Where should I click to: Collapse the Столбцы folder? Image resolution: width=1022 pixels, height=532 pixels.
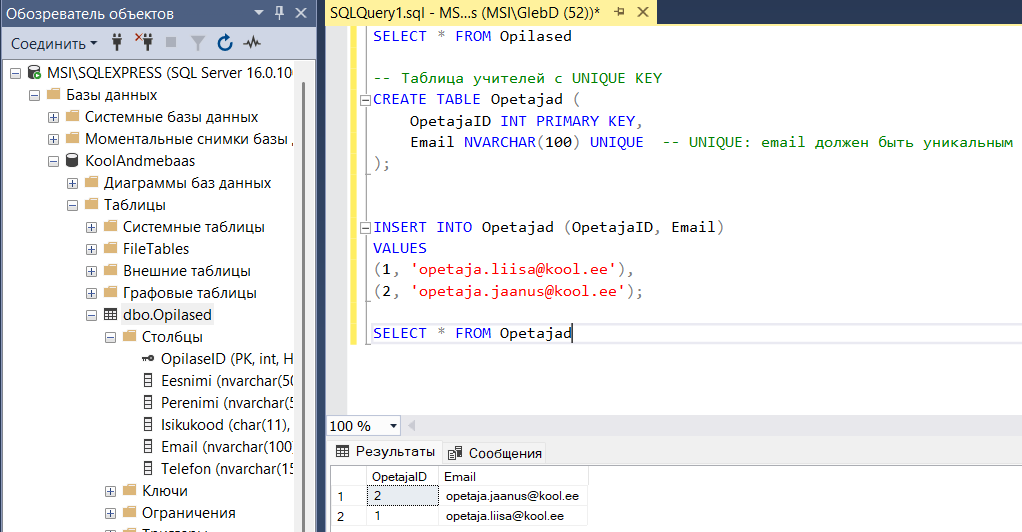click(x=110, y=338)
